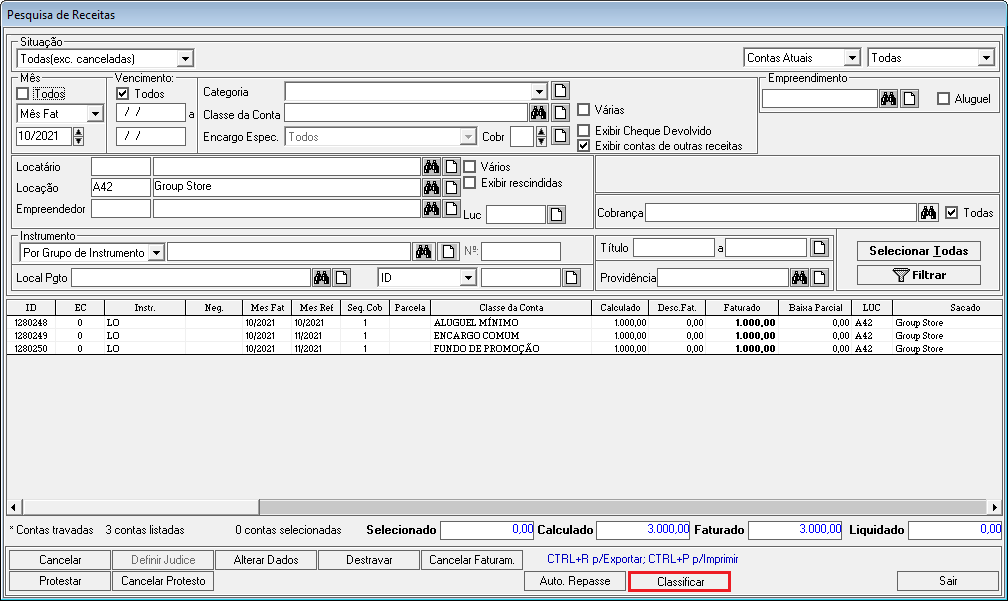1008x601 pixels.
Task: Clear Providência with page icon
Action: (819, 277)
